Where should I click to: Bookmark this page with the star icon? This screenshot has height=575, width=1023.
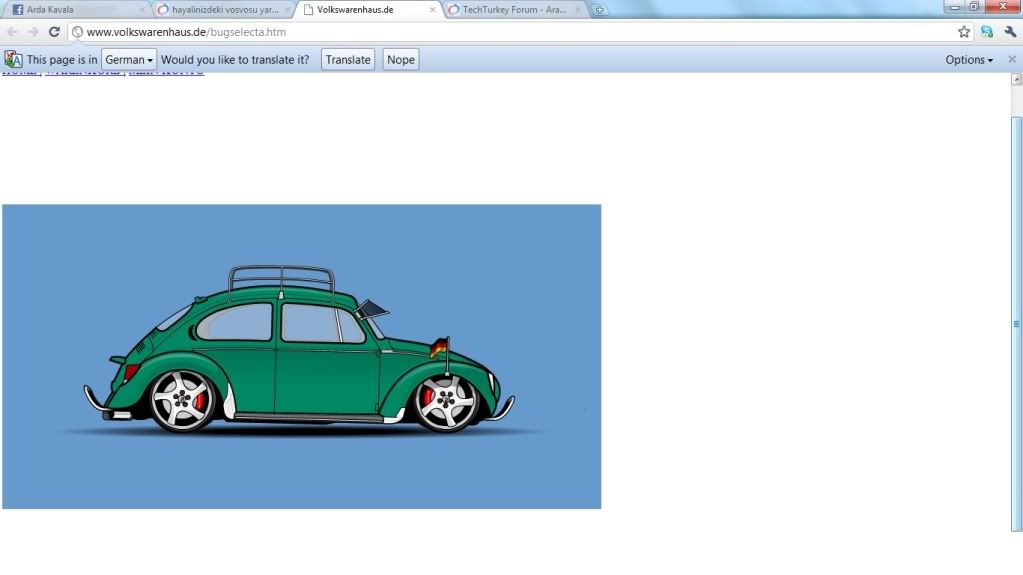tap(964, 32)
